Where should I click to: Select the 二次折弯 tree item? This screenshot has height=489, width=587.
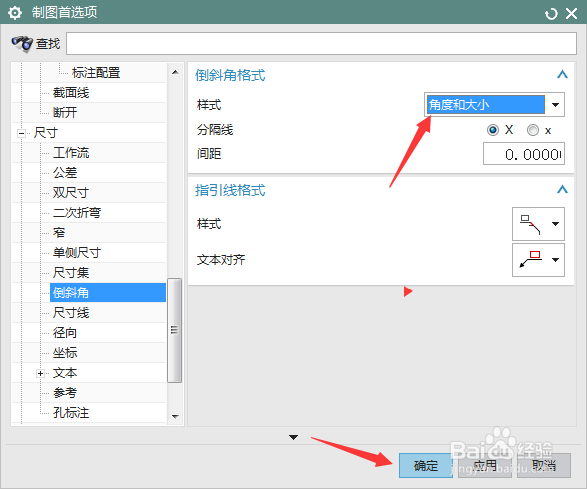click(x=77, y=213)
